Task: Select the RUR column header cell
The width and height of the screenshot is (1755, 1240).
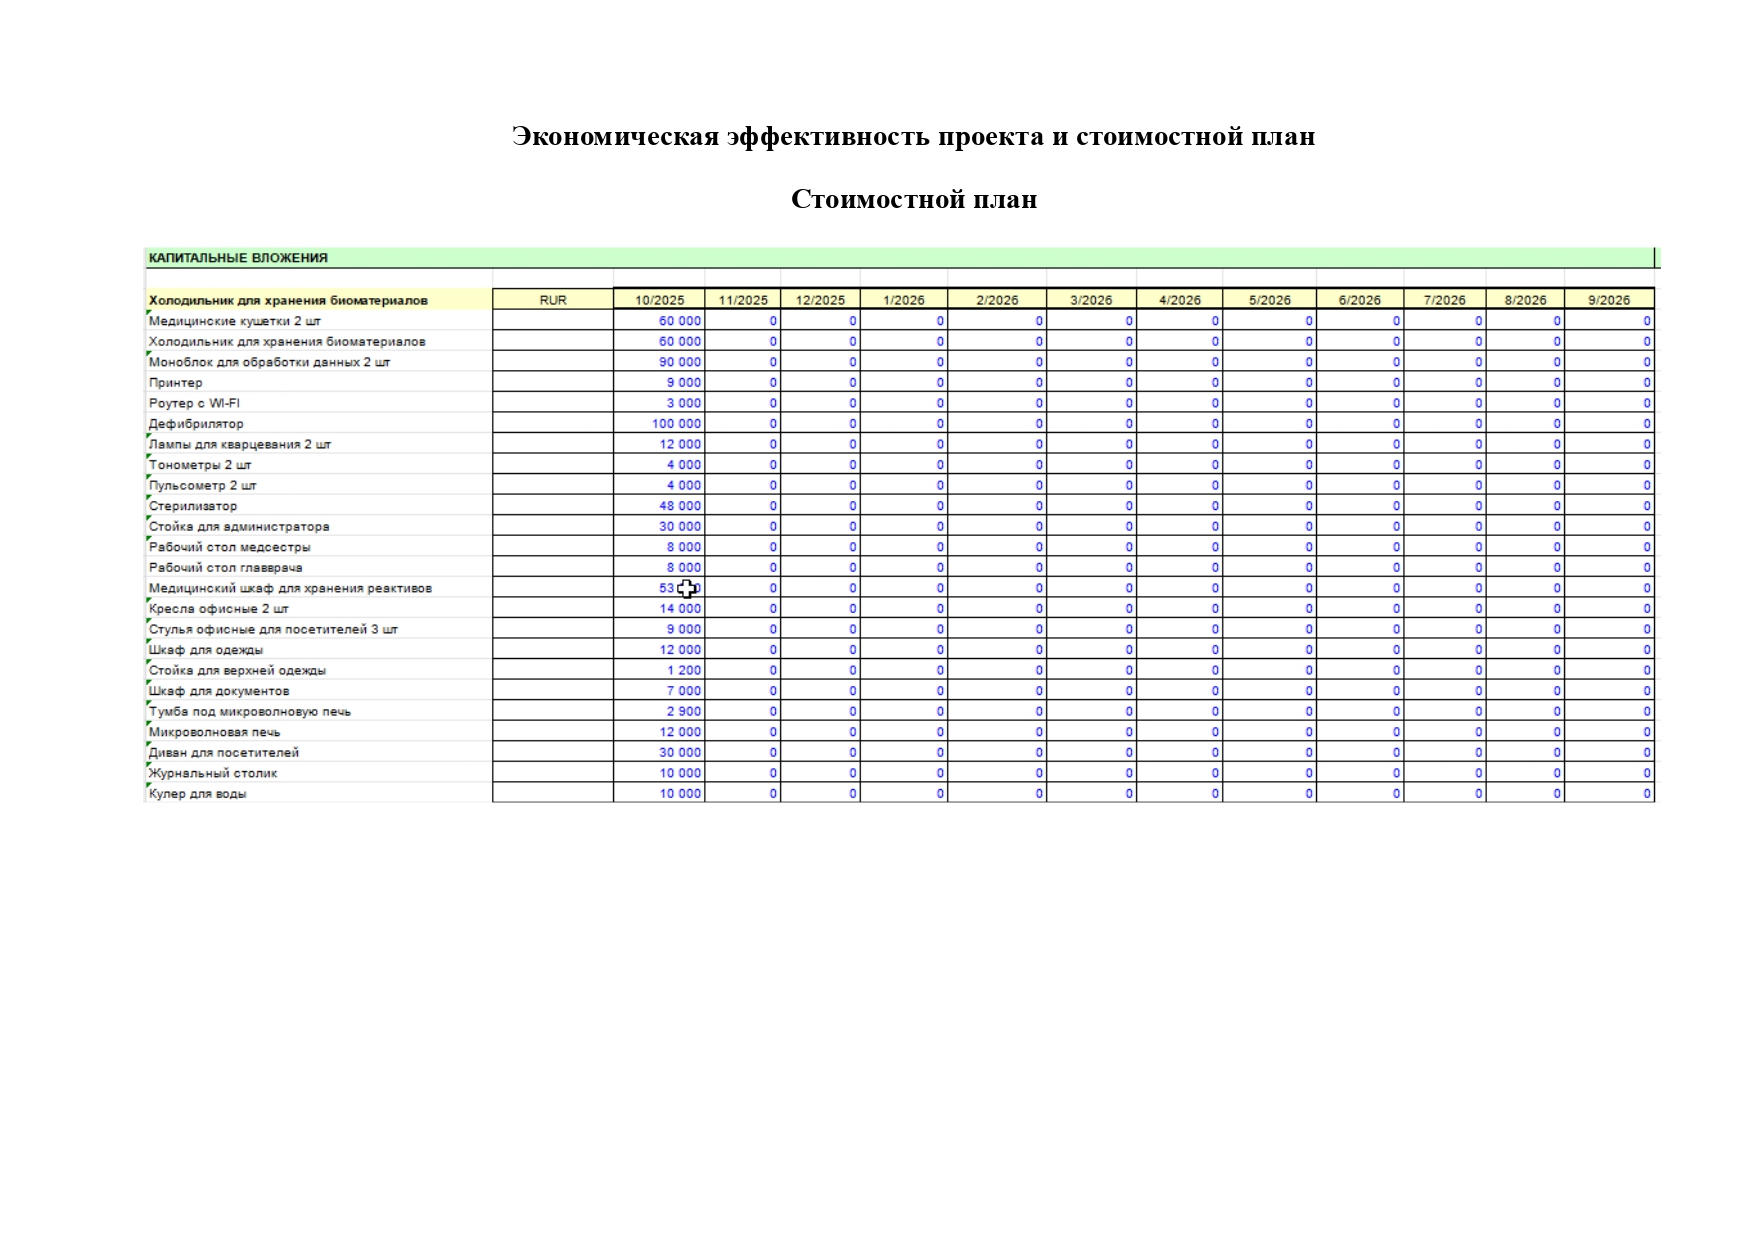Action: coord(552,300)
